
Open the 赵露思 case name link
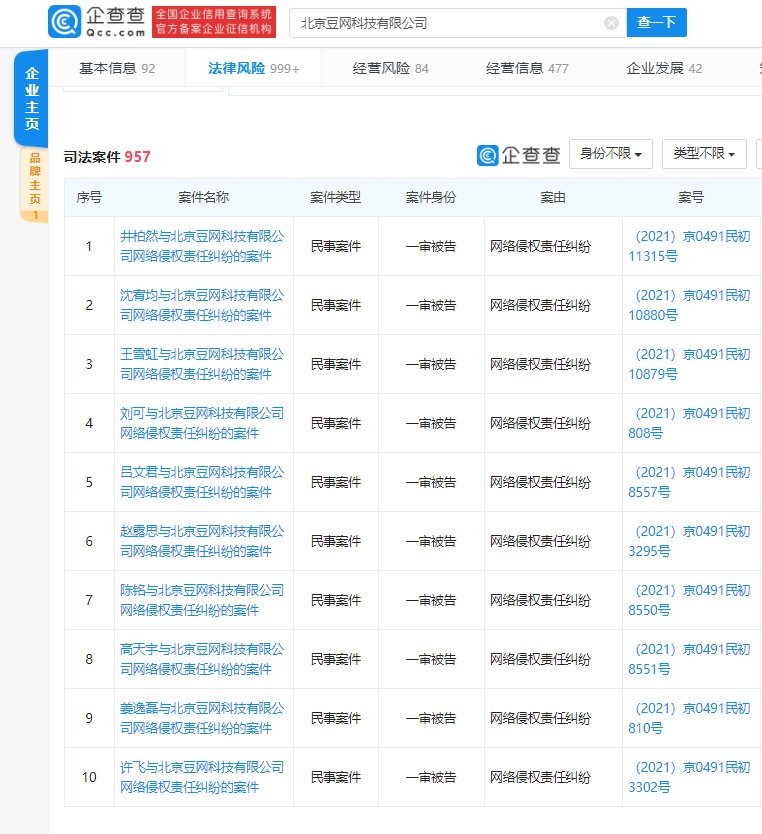[x=203, y=541]
